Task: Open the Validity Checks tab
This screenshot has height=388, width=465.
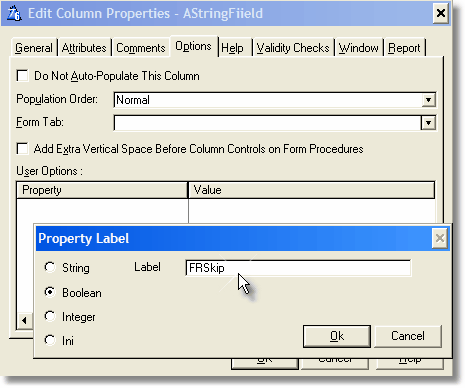Action: tap(293, 48)
